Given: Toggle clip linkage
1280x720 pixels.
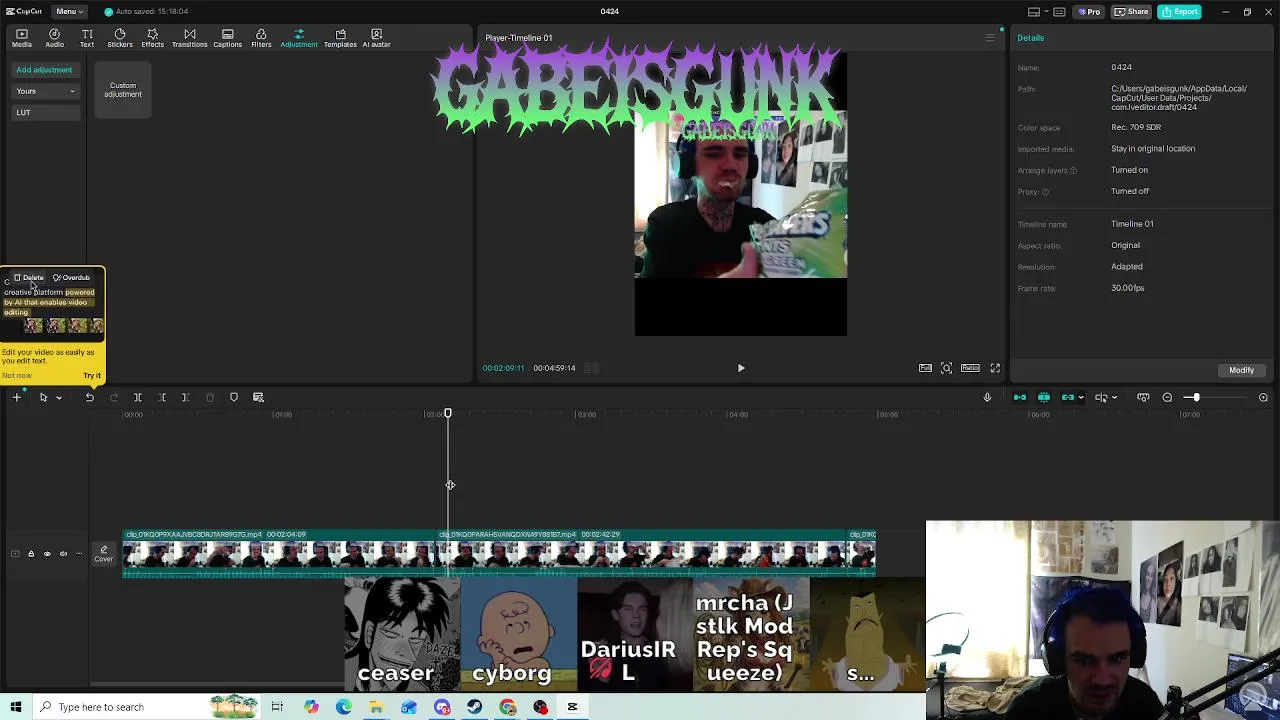Looking at the screenshot, I should [x=1068, y=398].
